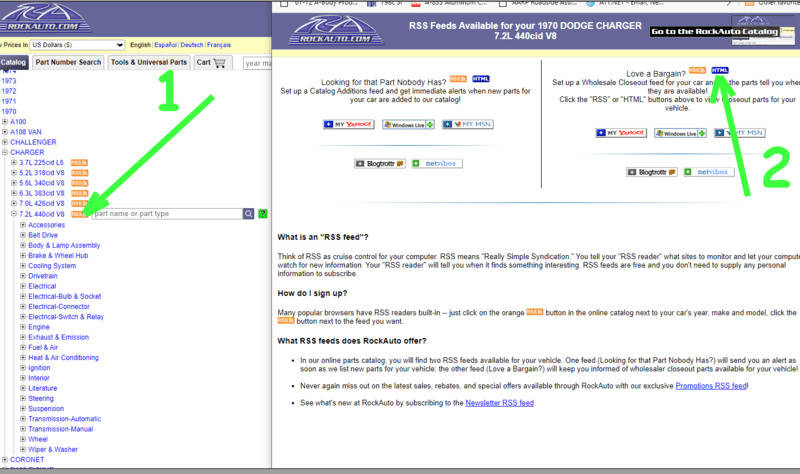Expand the CHALLENGER model node
Screen dimensions: 800x474
click(x=5, y=142)
